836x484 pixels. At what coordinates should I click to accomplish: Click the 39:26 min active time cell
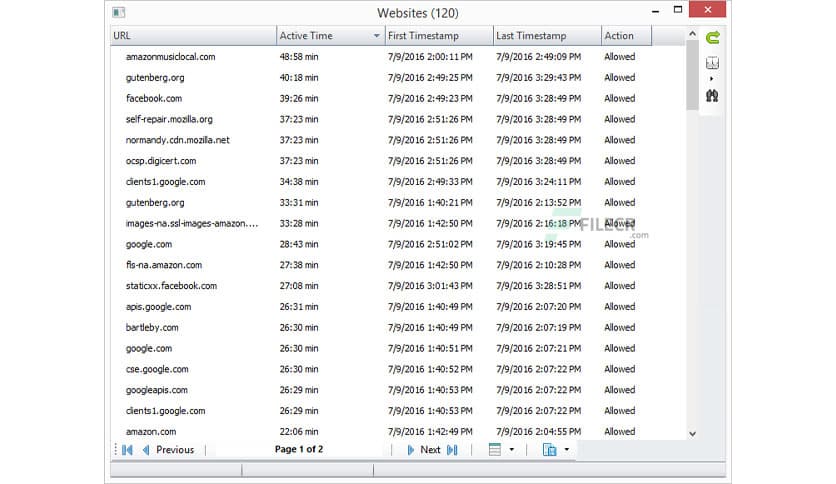click(x=299, y=99)
